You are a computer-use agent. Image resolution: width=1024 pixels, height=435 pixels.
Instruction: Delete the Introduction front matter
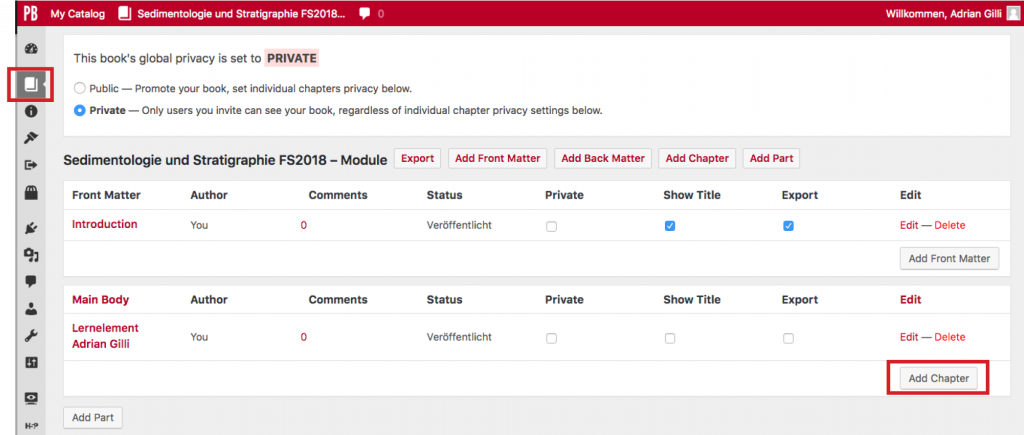coord(950,225)
